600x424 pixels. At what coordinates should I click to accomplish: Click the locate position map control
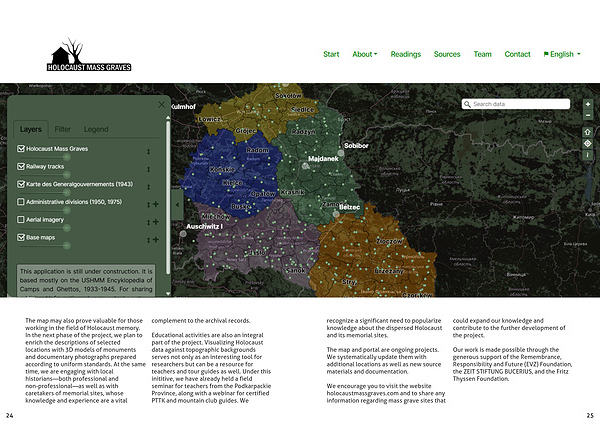tap(588, 144)
